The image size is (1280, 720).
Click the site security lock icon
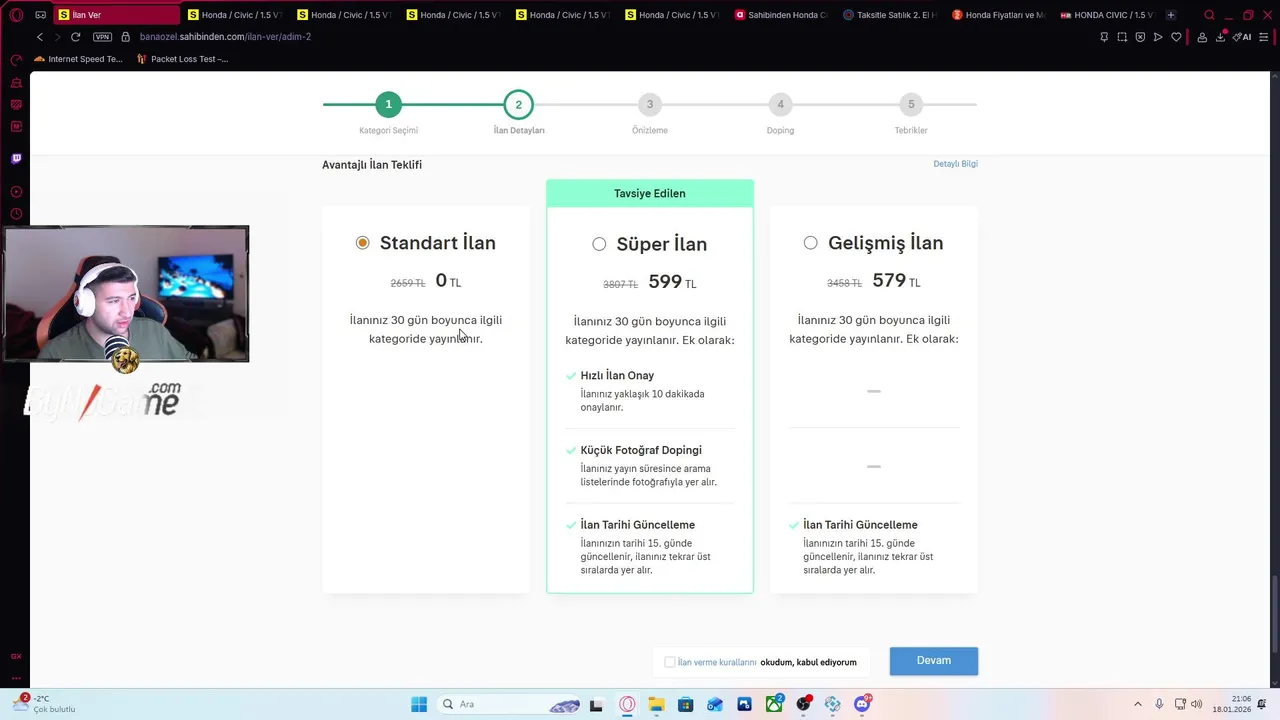(x=125, y=37)
